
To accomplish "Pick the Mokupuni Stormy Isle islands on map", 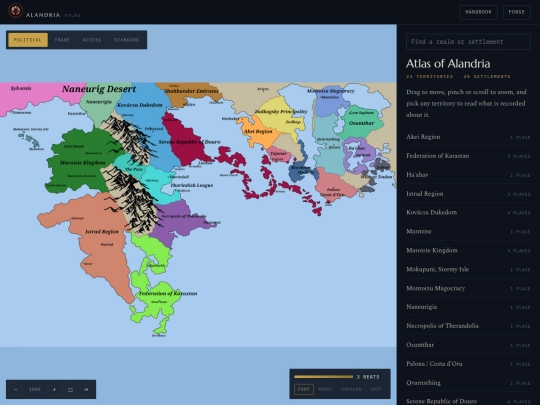I will coord(29,139).
